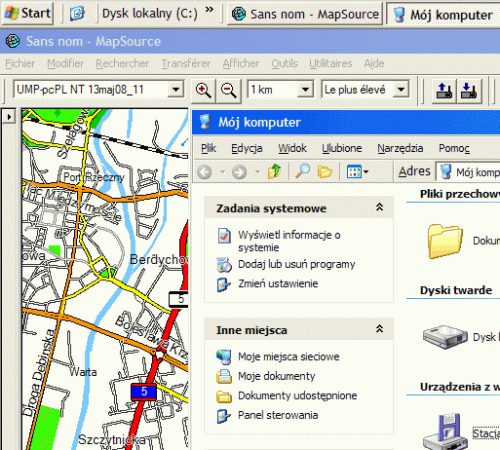The height and width of the screenshot is (450, 500).
Task: Click the MapSource zoom out magnifier
Action: [229, 90]
